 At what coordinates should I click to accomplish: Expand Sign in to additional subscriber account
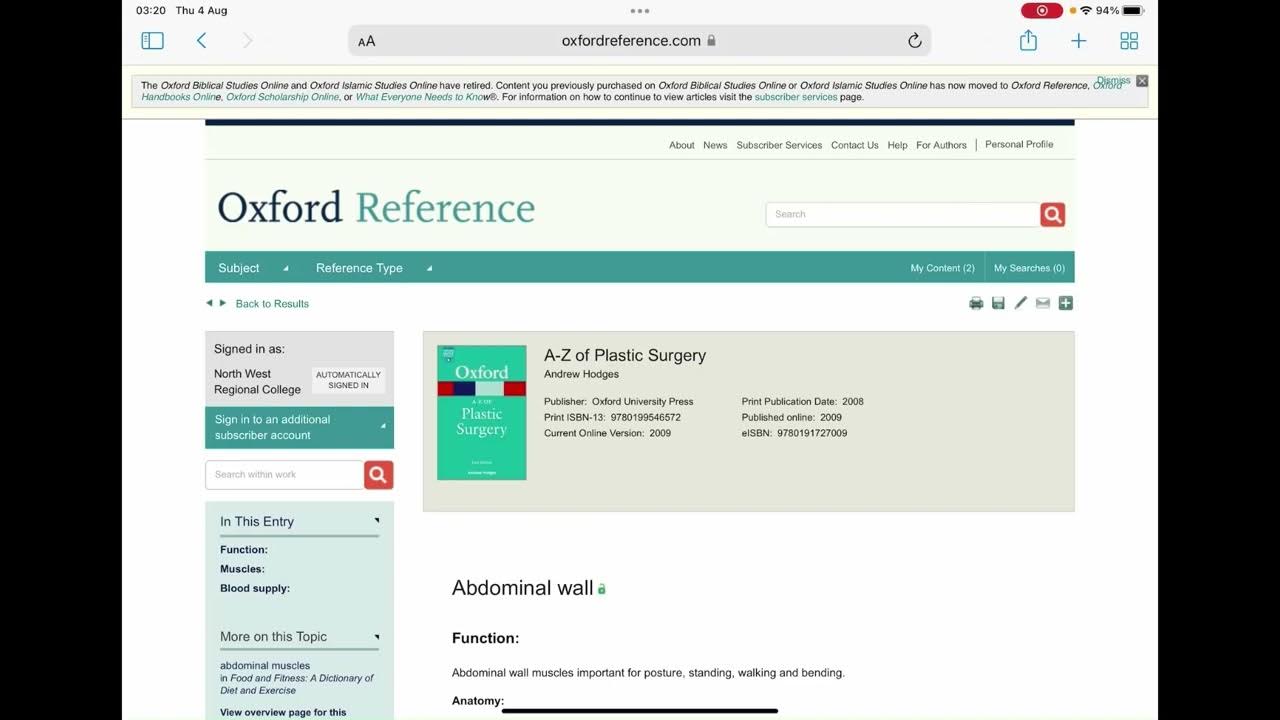[299, 428]
